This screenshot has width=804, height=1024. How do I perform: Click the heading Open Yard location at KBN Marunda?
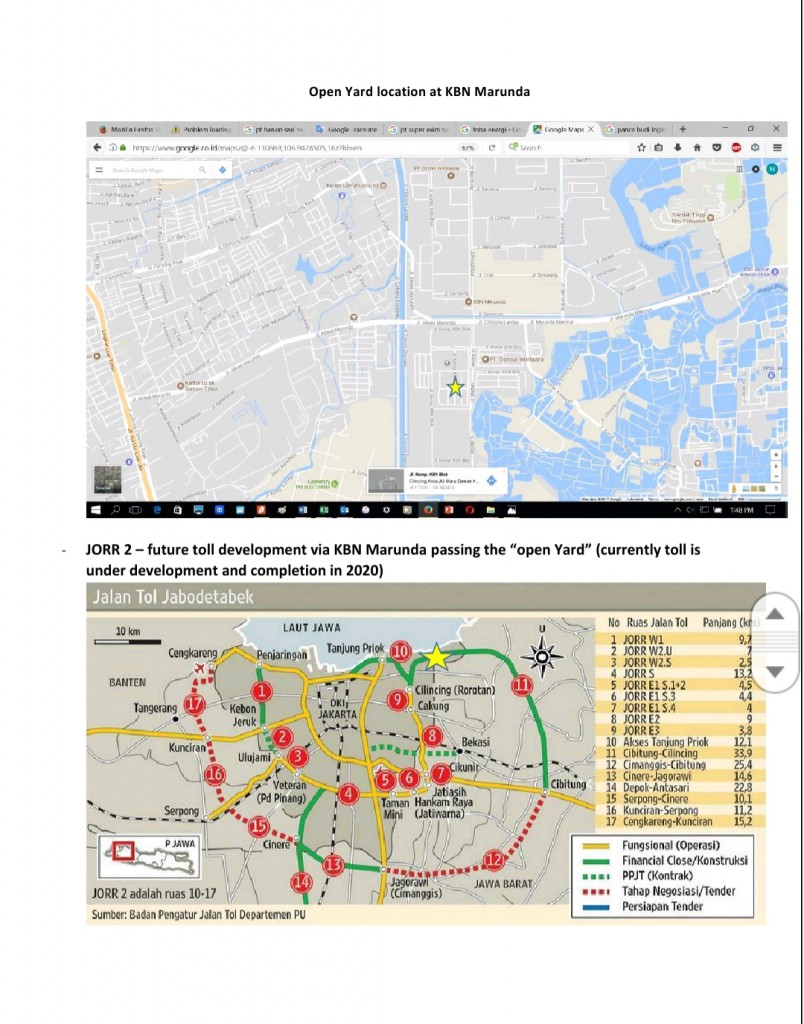pyautogui.click(x=419, y=92)
